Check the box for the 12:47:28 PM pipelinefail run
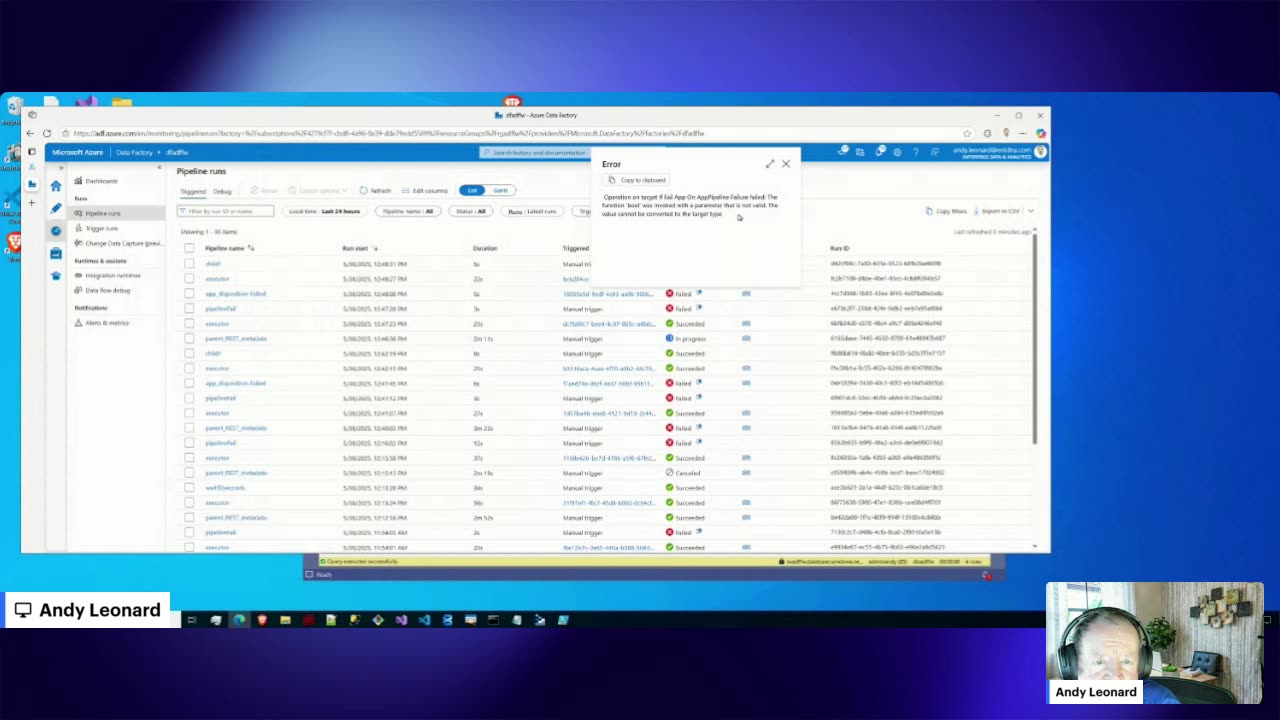This screenshot has height=720, width=1280. [189, 309]
